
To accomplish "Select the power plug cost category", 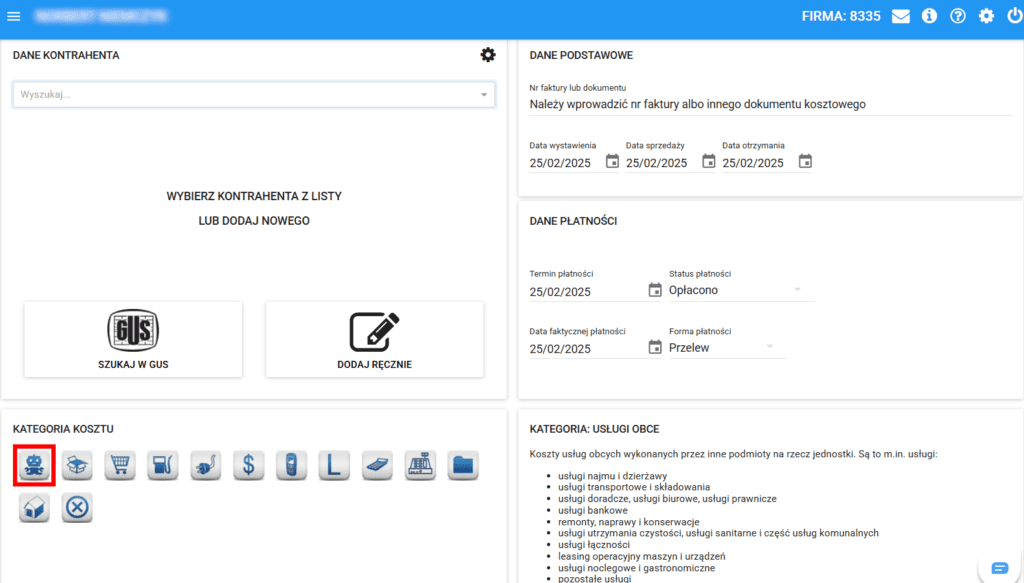I will pos(206,465).
